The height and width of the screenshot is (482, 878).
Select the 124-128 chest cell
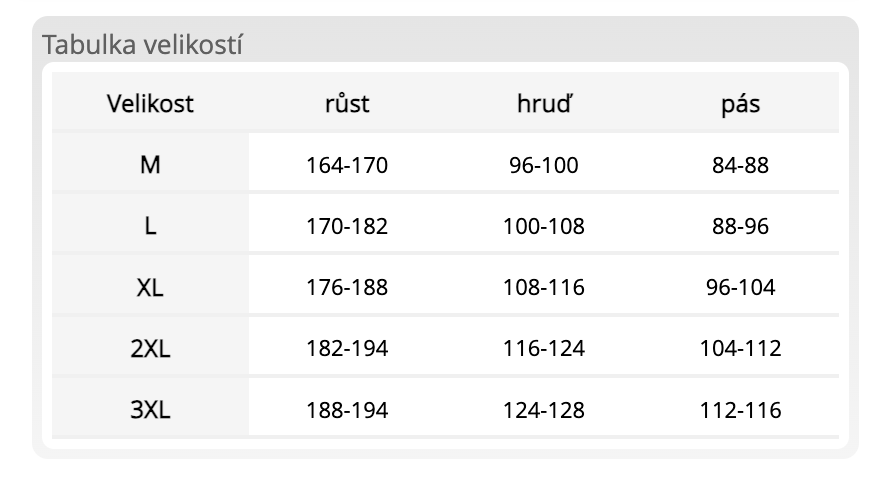[x=544, y=410]
